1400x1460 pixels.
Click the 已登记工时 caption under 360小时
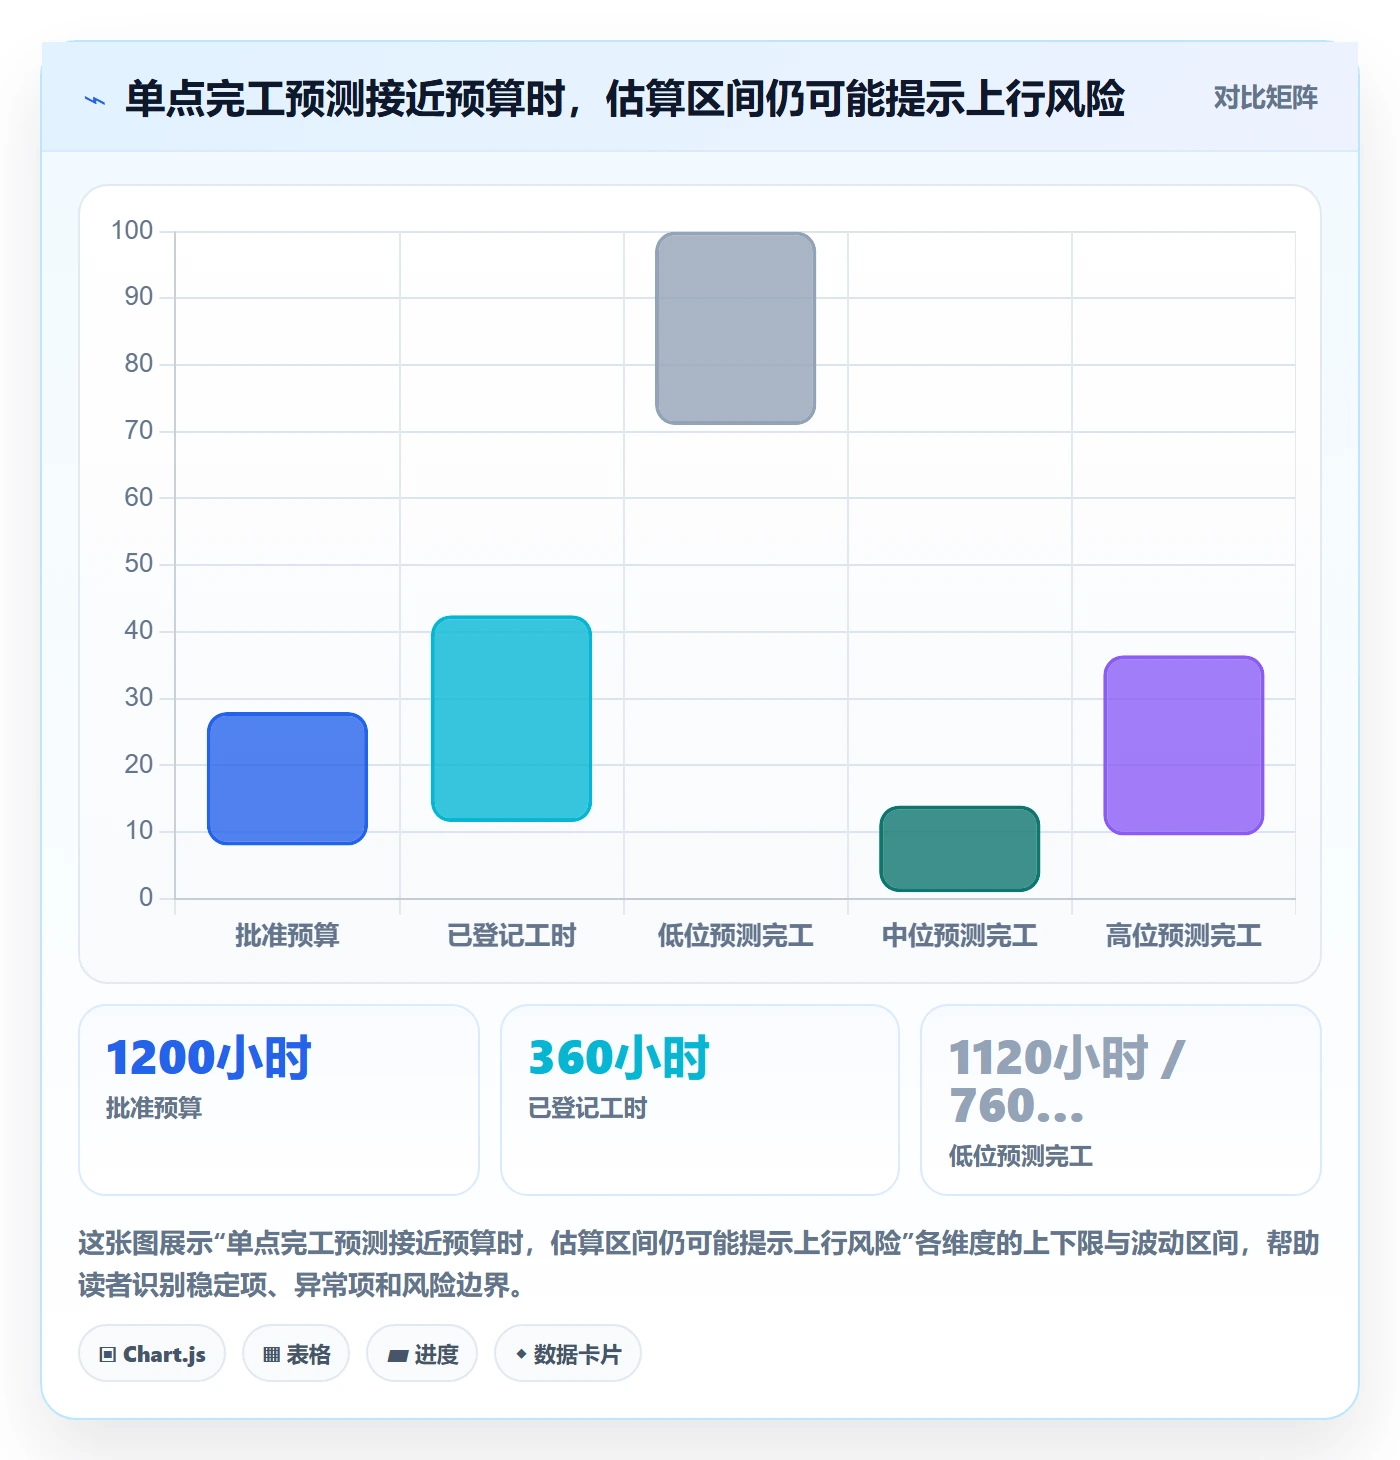(588, 1108)
